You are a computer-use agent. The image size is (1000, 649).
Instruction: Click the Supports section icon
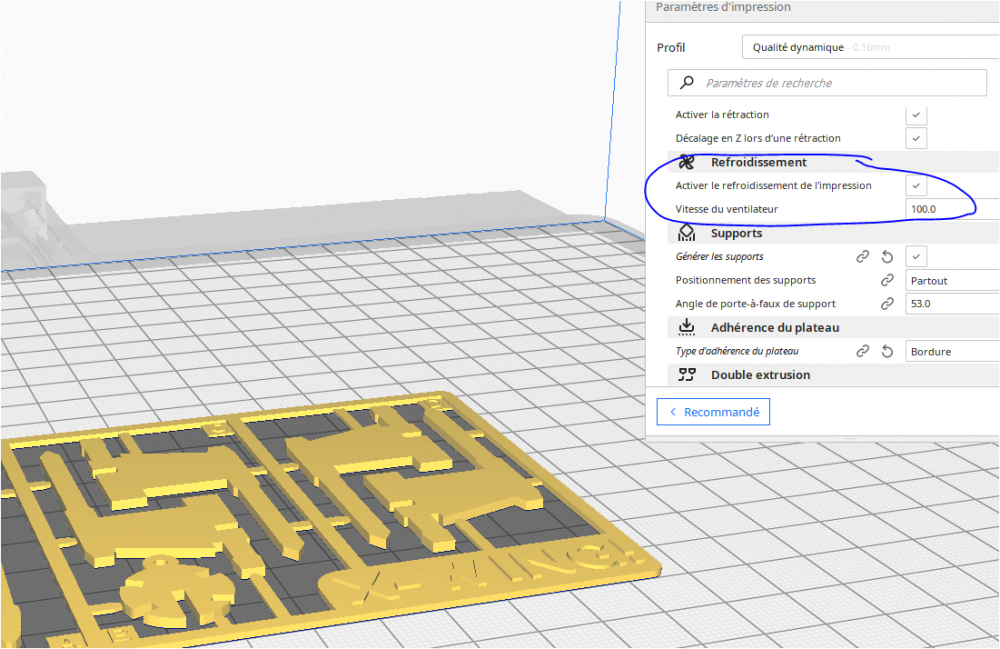pyautogui.click(x=686, y=233)
